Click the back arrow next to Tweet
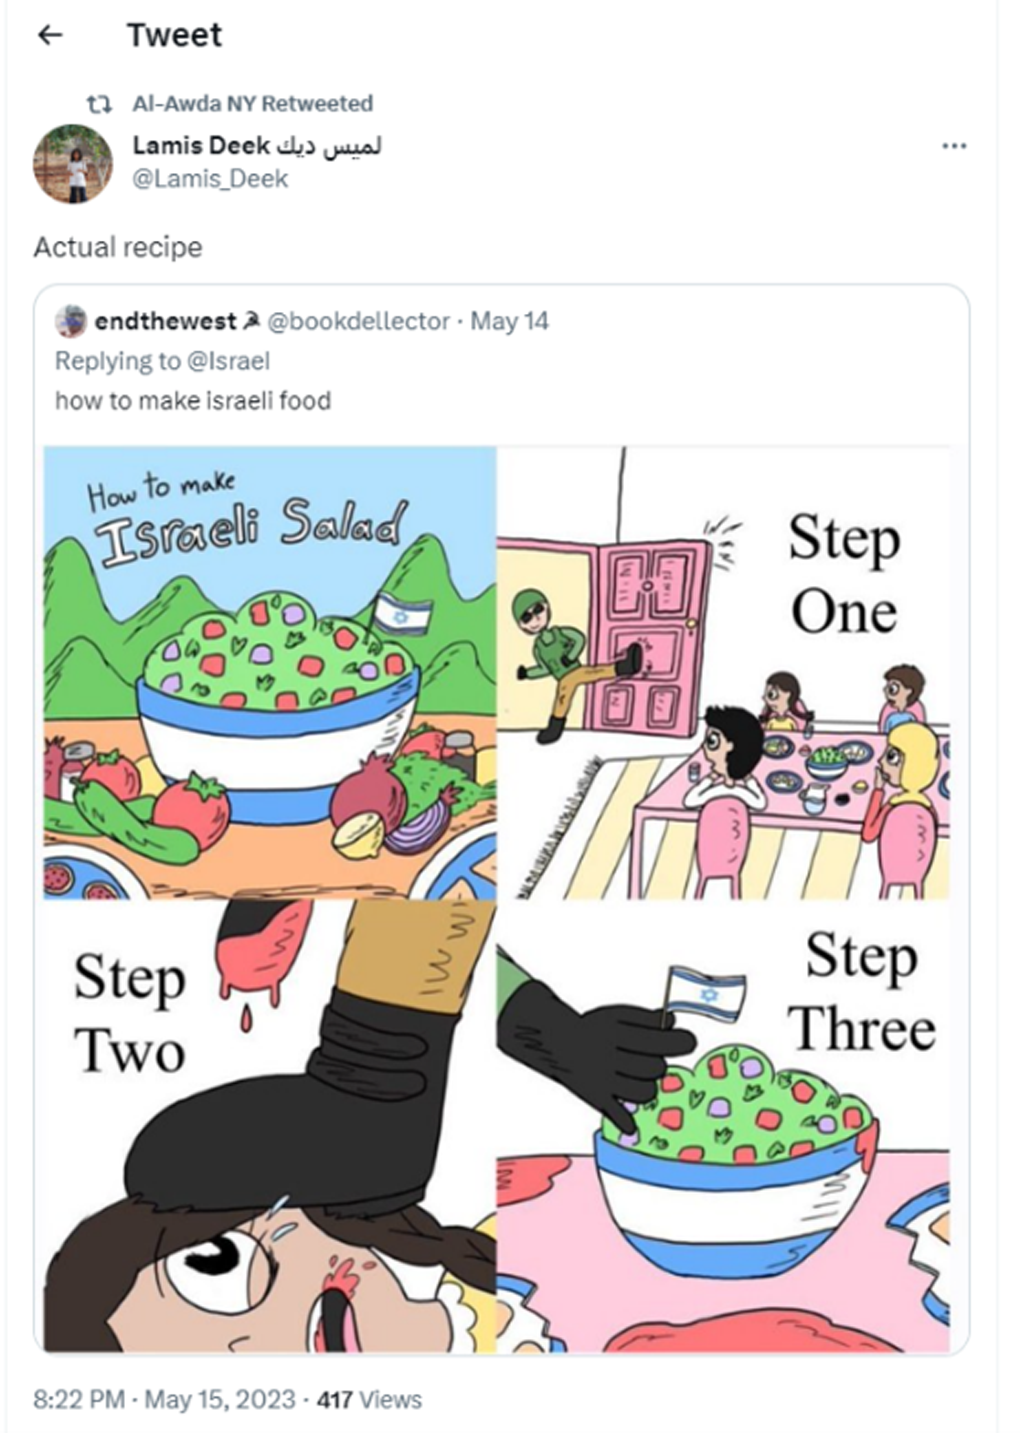This screenshot has width=1020, height=1433. click(x=49, y=35)
